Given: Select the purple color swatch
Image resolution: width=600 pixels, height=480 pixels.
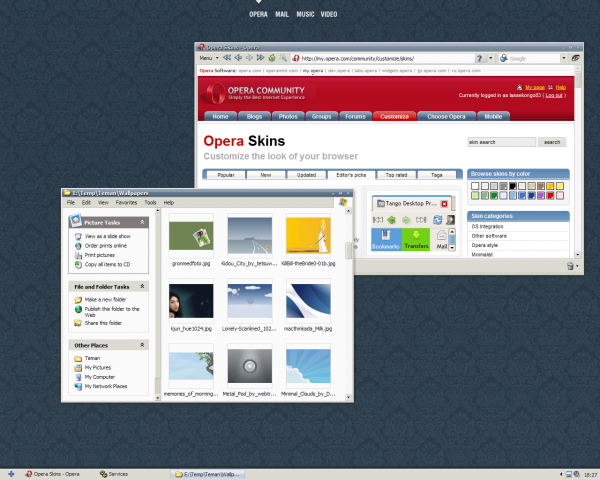Looking at the screenshot, I should (541, 196).
